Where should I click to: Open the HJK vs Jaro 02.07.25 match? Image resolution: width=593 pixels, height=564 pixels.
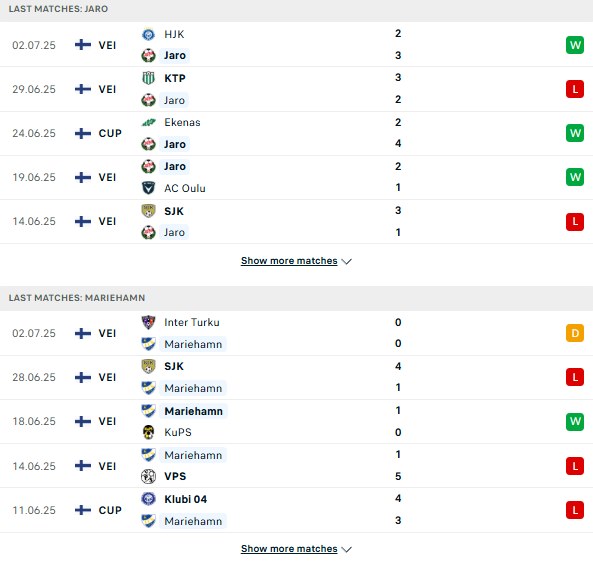pos(296,45)
